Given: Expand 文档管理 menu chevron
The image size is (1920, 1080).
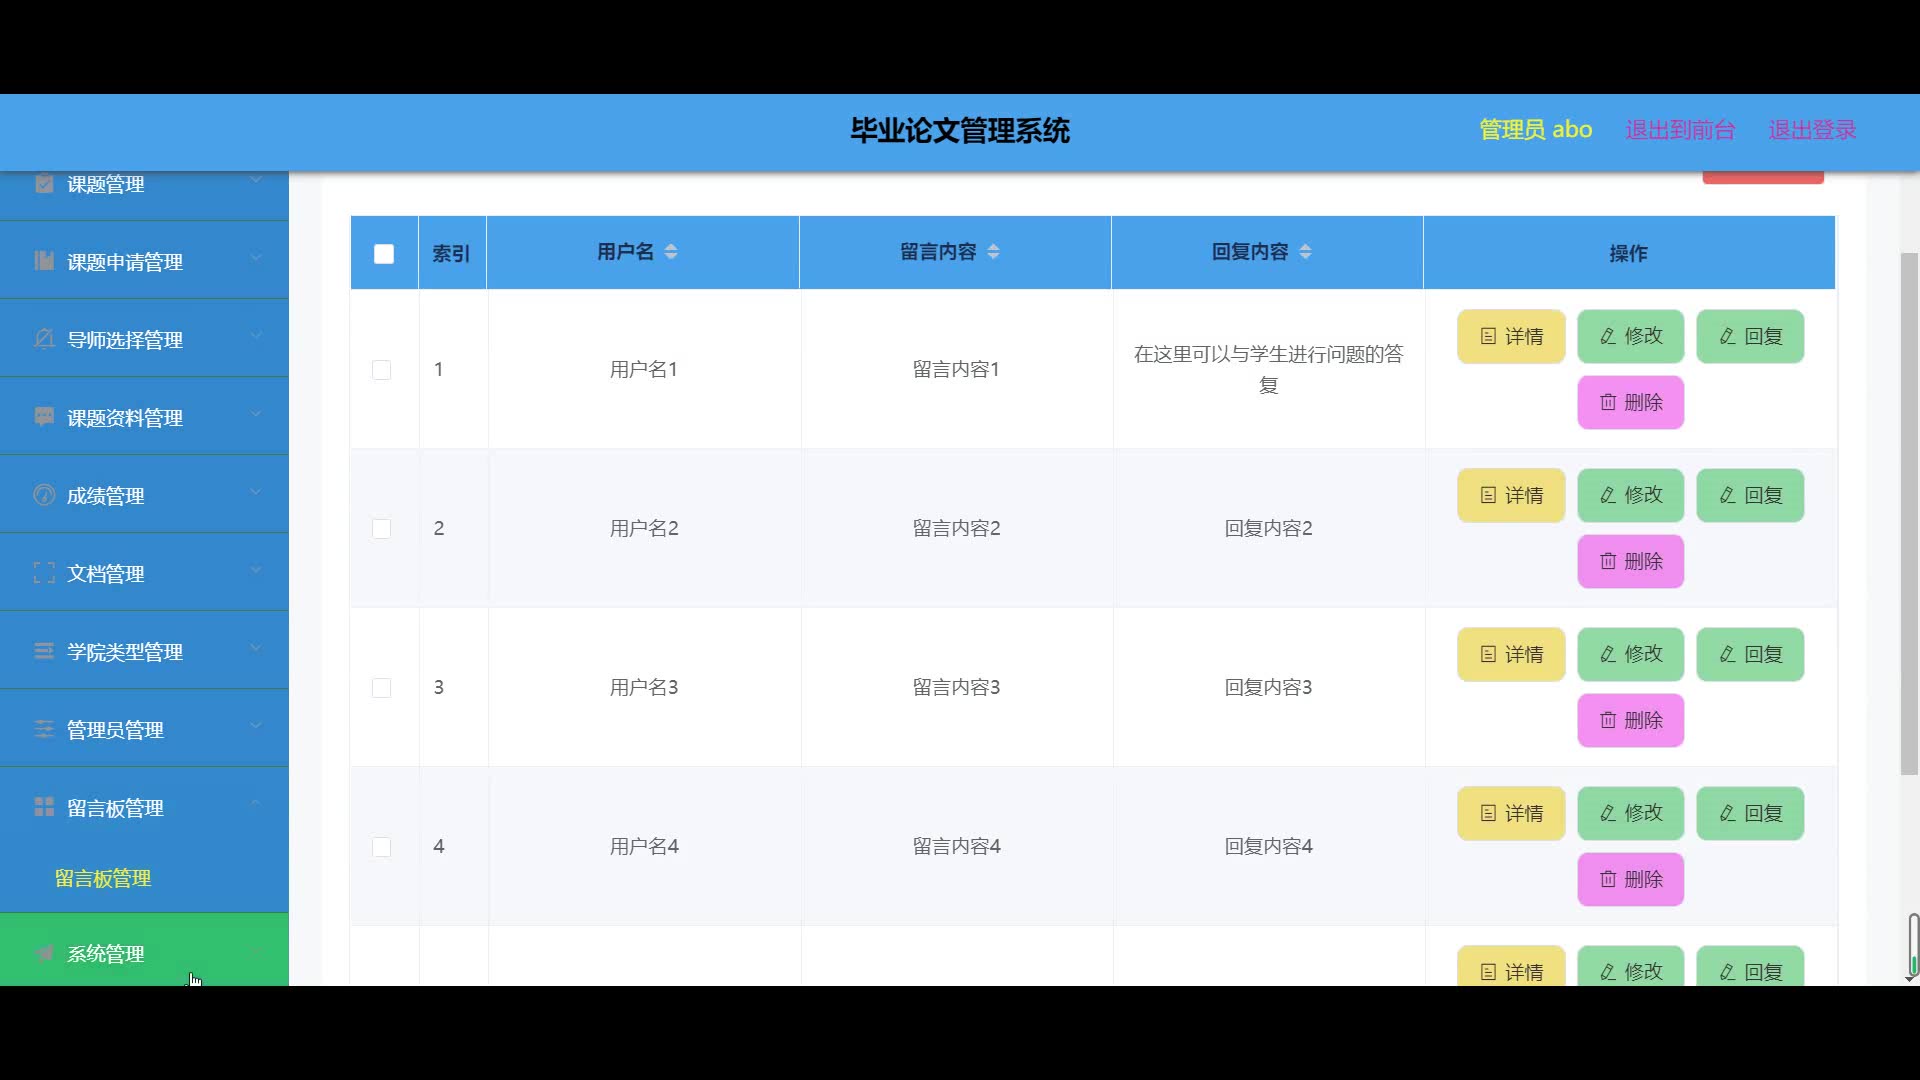Looking at the screenshot, I should click(x=256, y=570).
